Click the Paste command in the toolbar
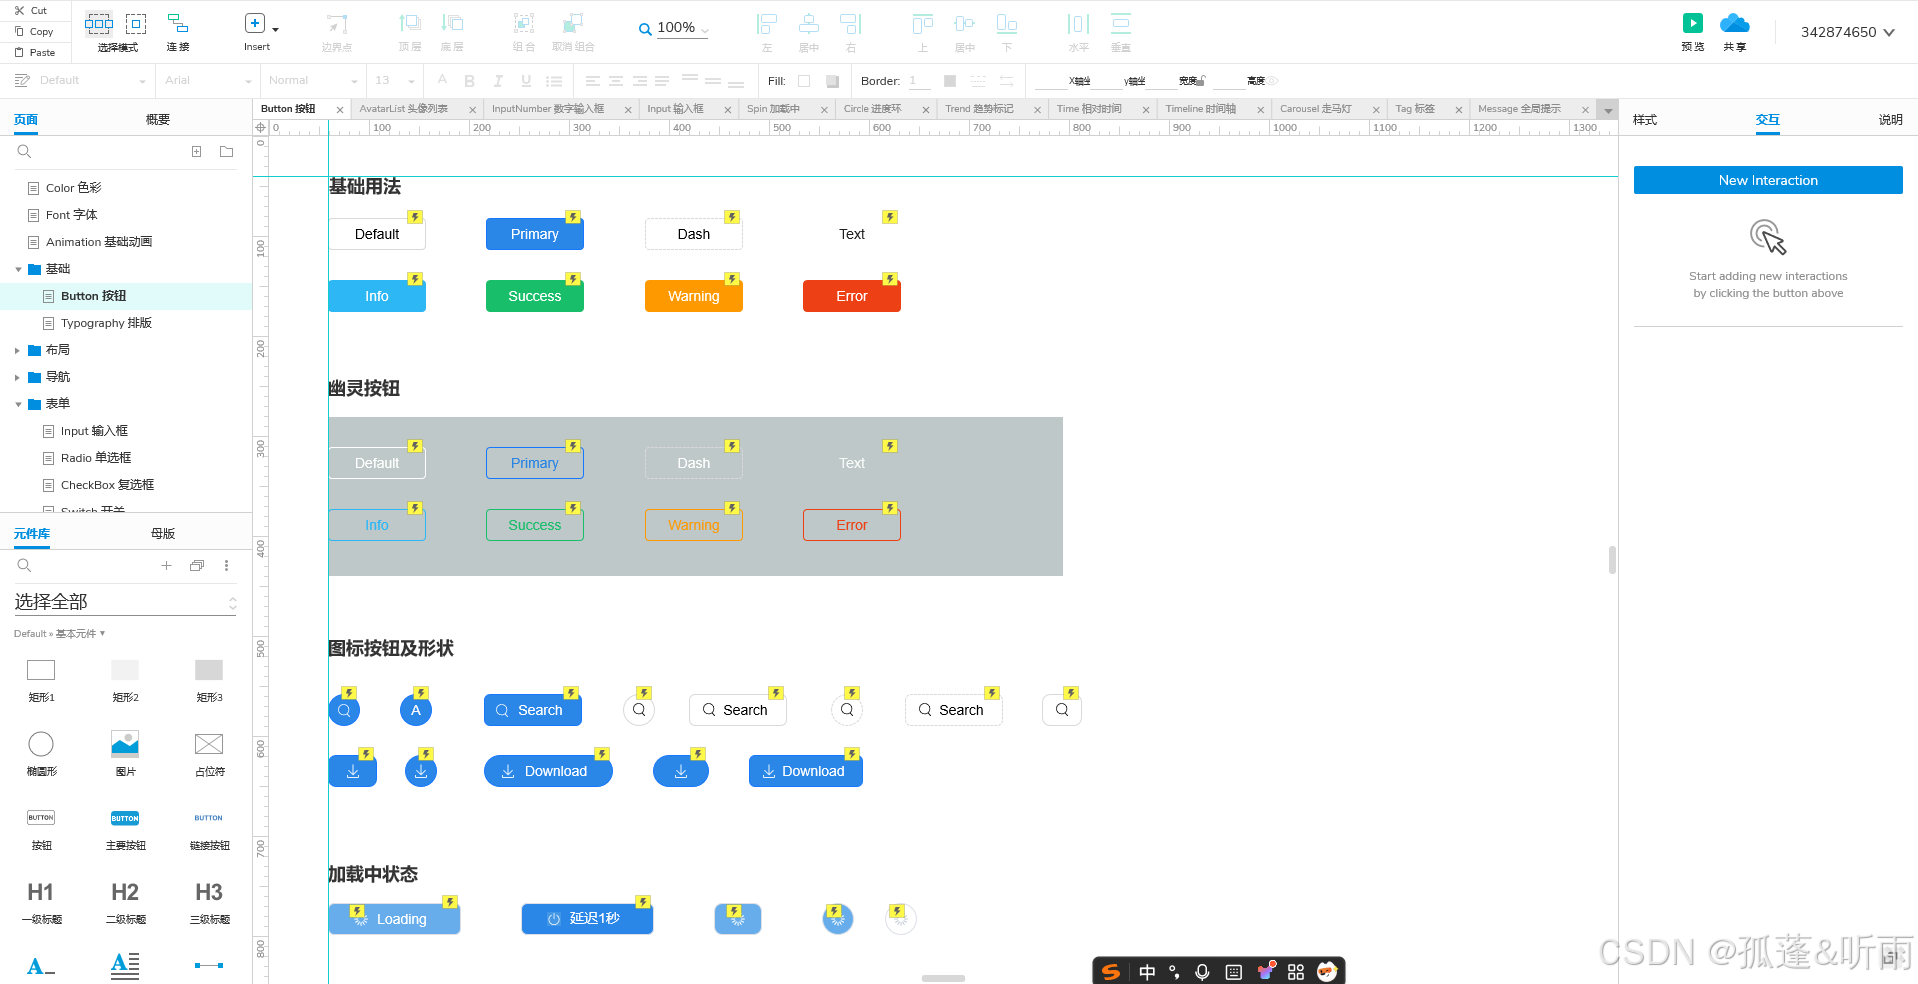Viewport: 1918px width, 984px height. pos(34,52)
